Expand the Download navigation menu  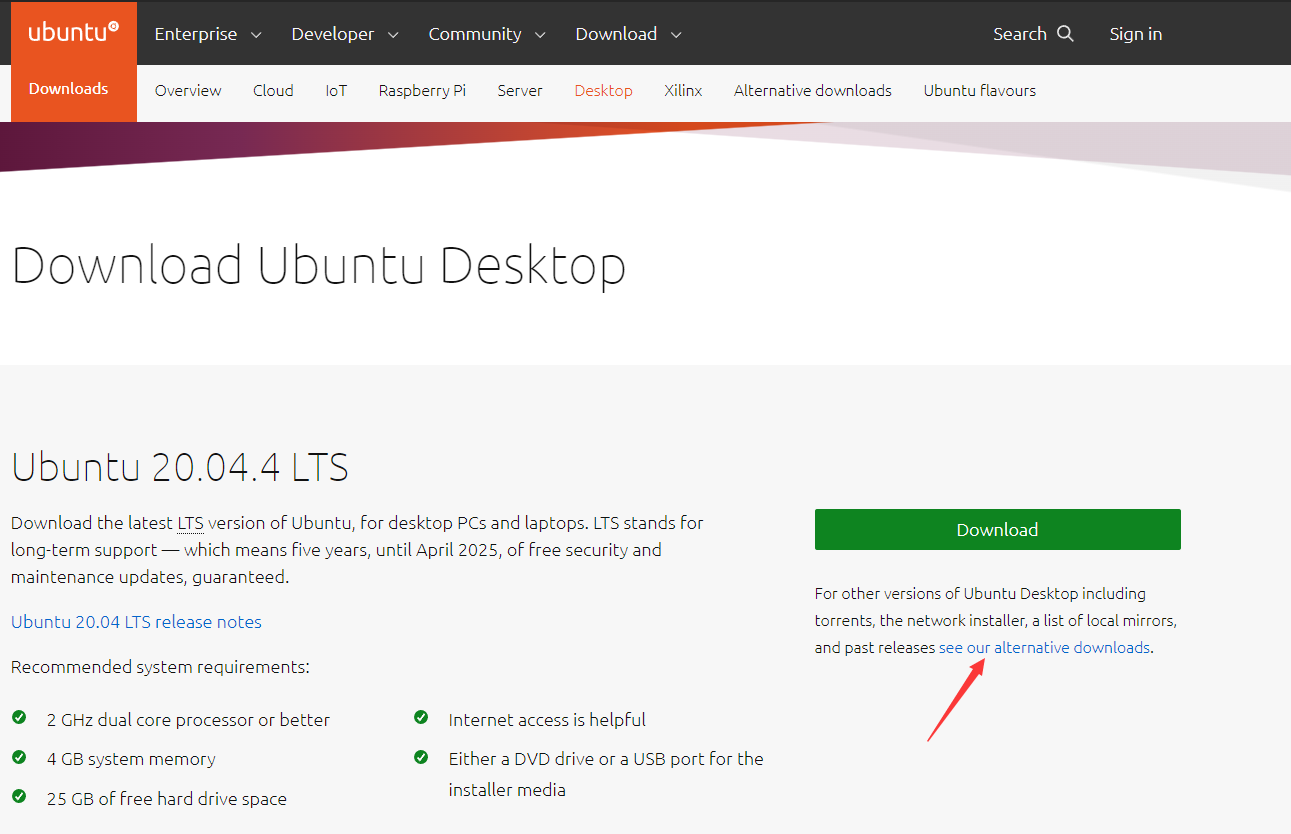click(x=629, y=34)
